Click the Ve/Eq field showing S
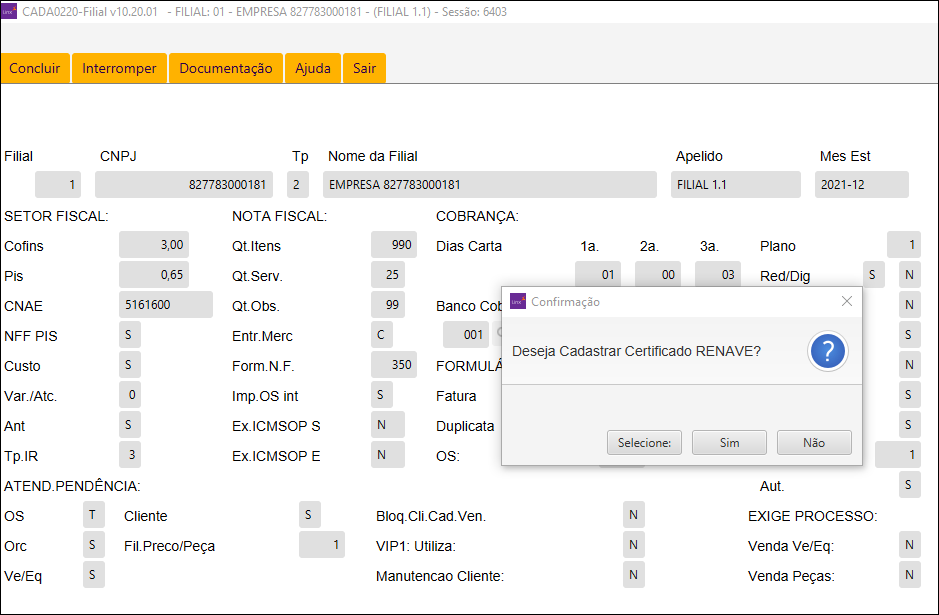Viewport: 939px width, 615px height. [x=93, y=574]
